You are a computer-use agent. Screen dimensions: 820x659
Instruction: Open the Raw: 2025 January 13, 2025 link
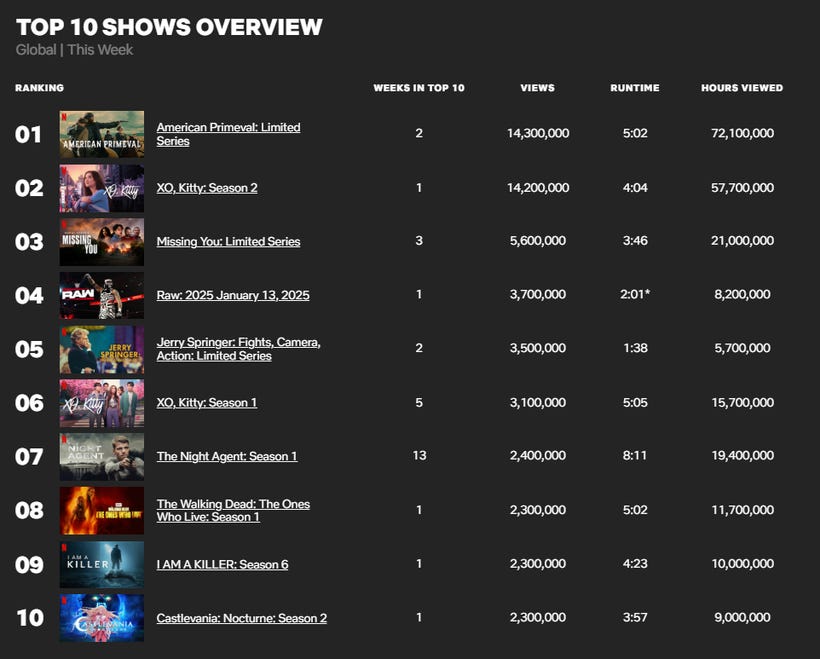[233, 295]
